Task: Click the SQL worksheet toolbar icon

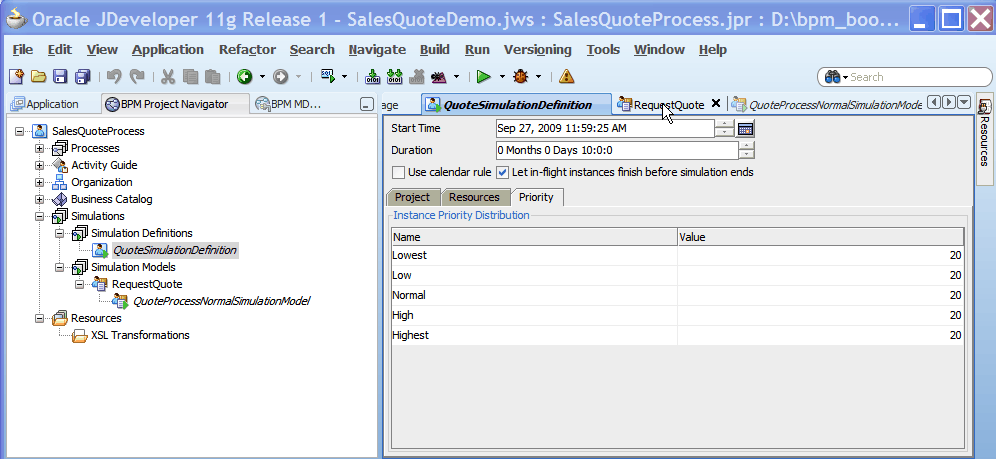Action: [x=328, y=76]
